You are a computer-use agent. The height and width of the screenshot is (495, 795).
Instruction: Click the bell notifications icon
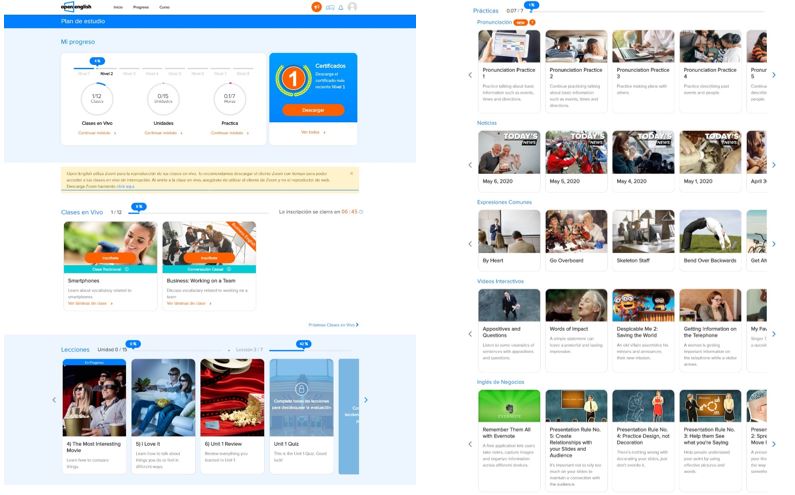point(341,7)
